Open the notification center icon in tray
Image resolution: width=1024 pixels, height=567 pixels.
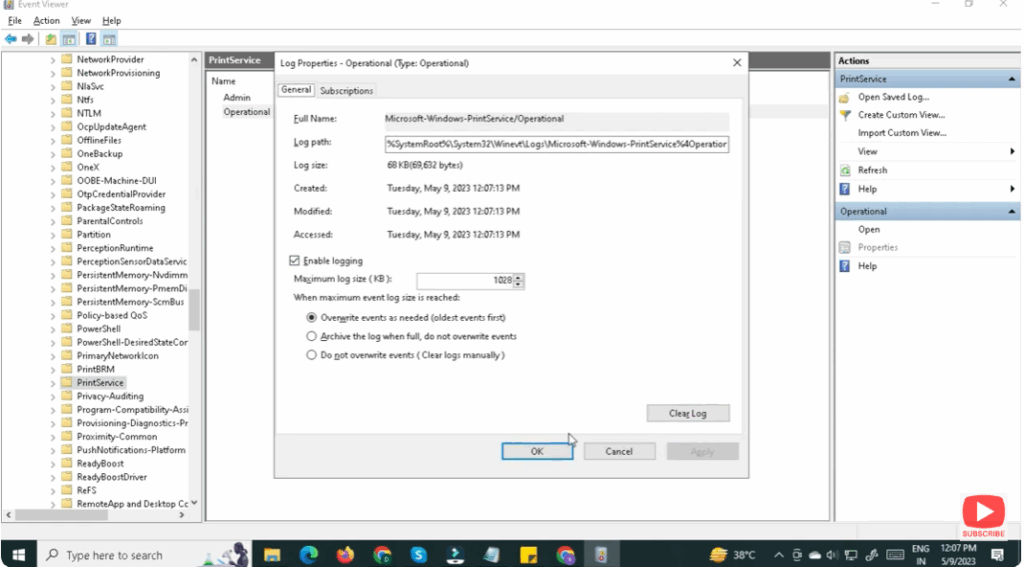[x=999, y=555]
